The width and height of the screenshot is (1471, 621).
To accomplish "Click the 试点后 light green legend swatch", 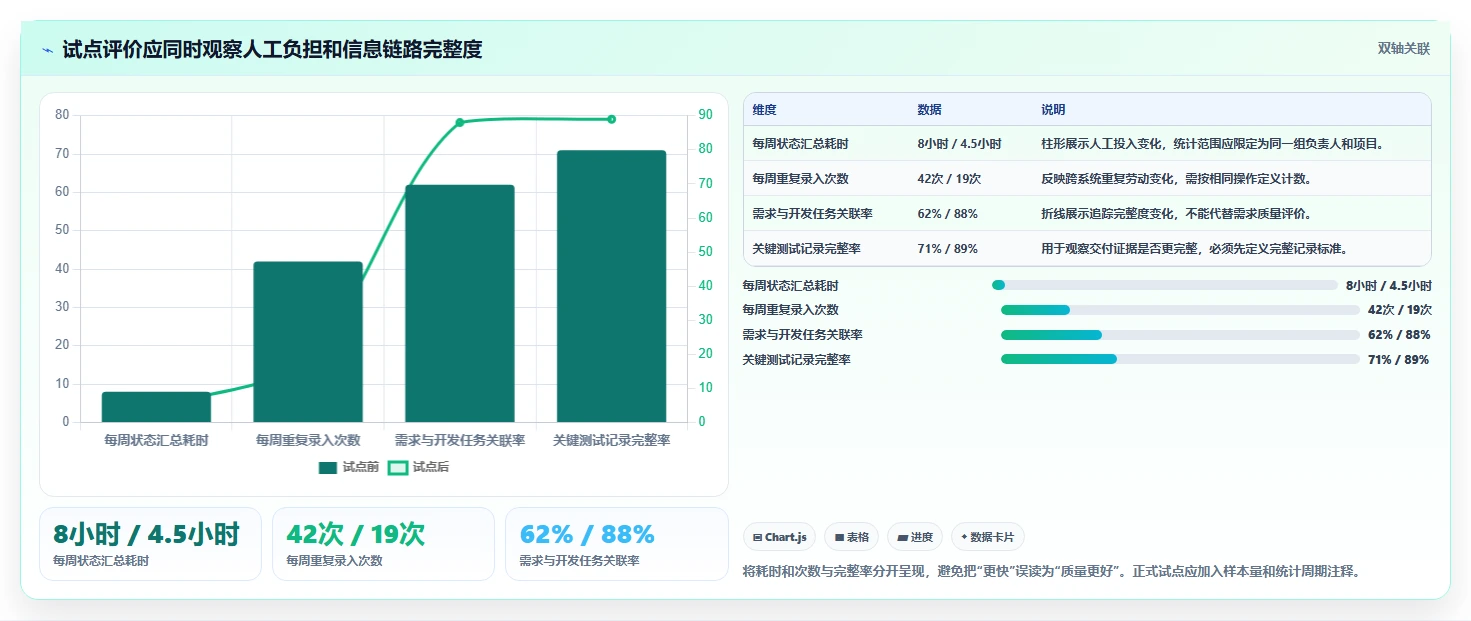I will click(x=398, y=467).
